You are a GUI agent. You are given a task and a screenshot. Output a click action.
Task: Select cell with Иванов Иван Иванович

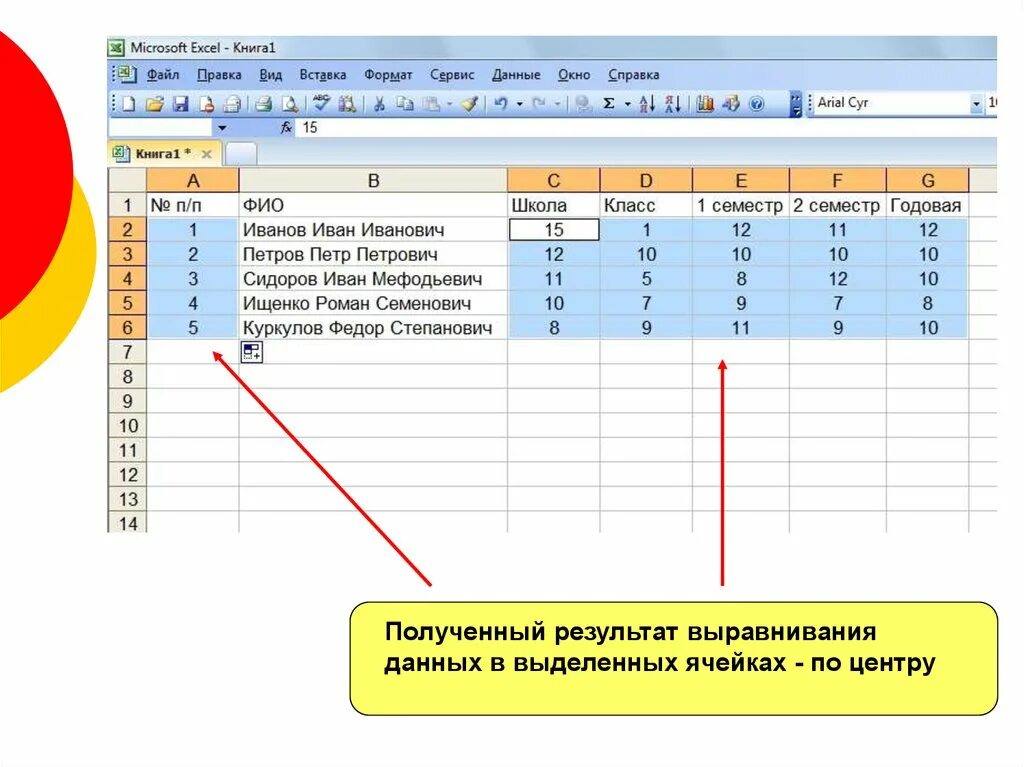pyautogui.click(x=373, y=230)
